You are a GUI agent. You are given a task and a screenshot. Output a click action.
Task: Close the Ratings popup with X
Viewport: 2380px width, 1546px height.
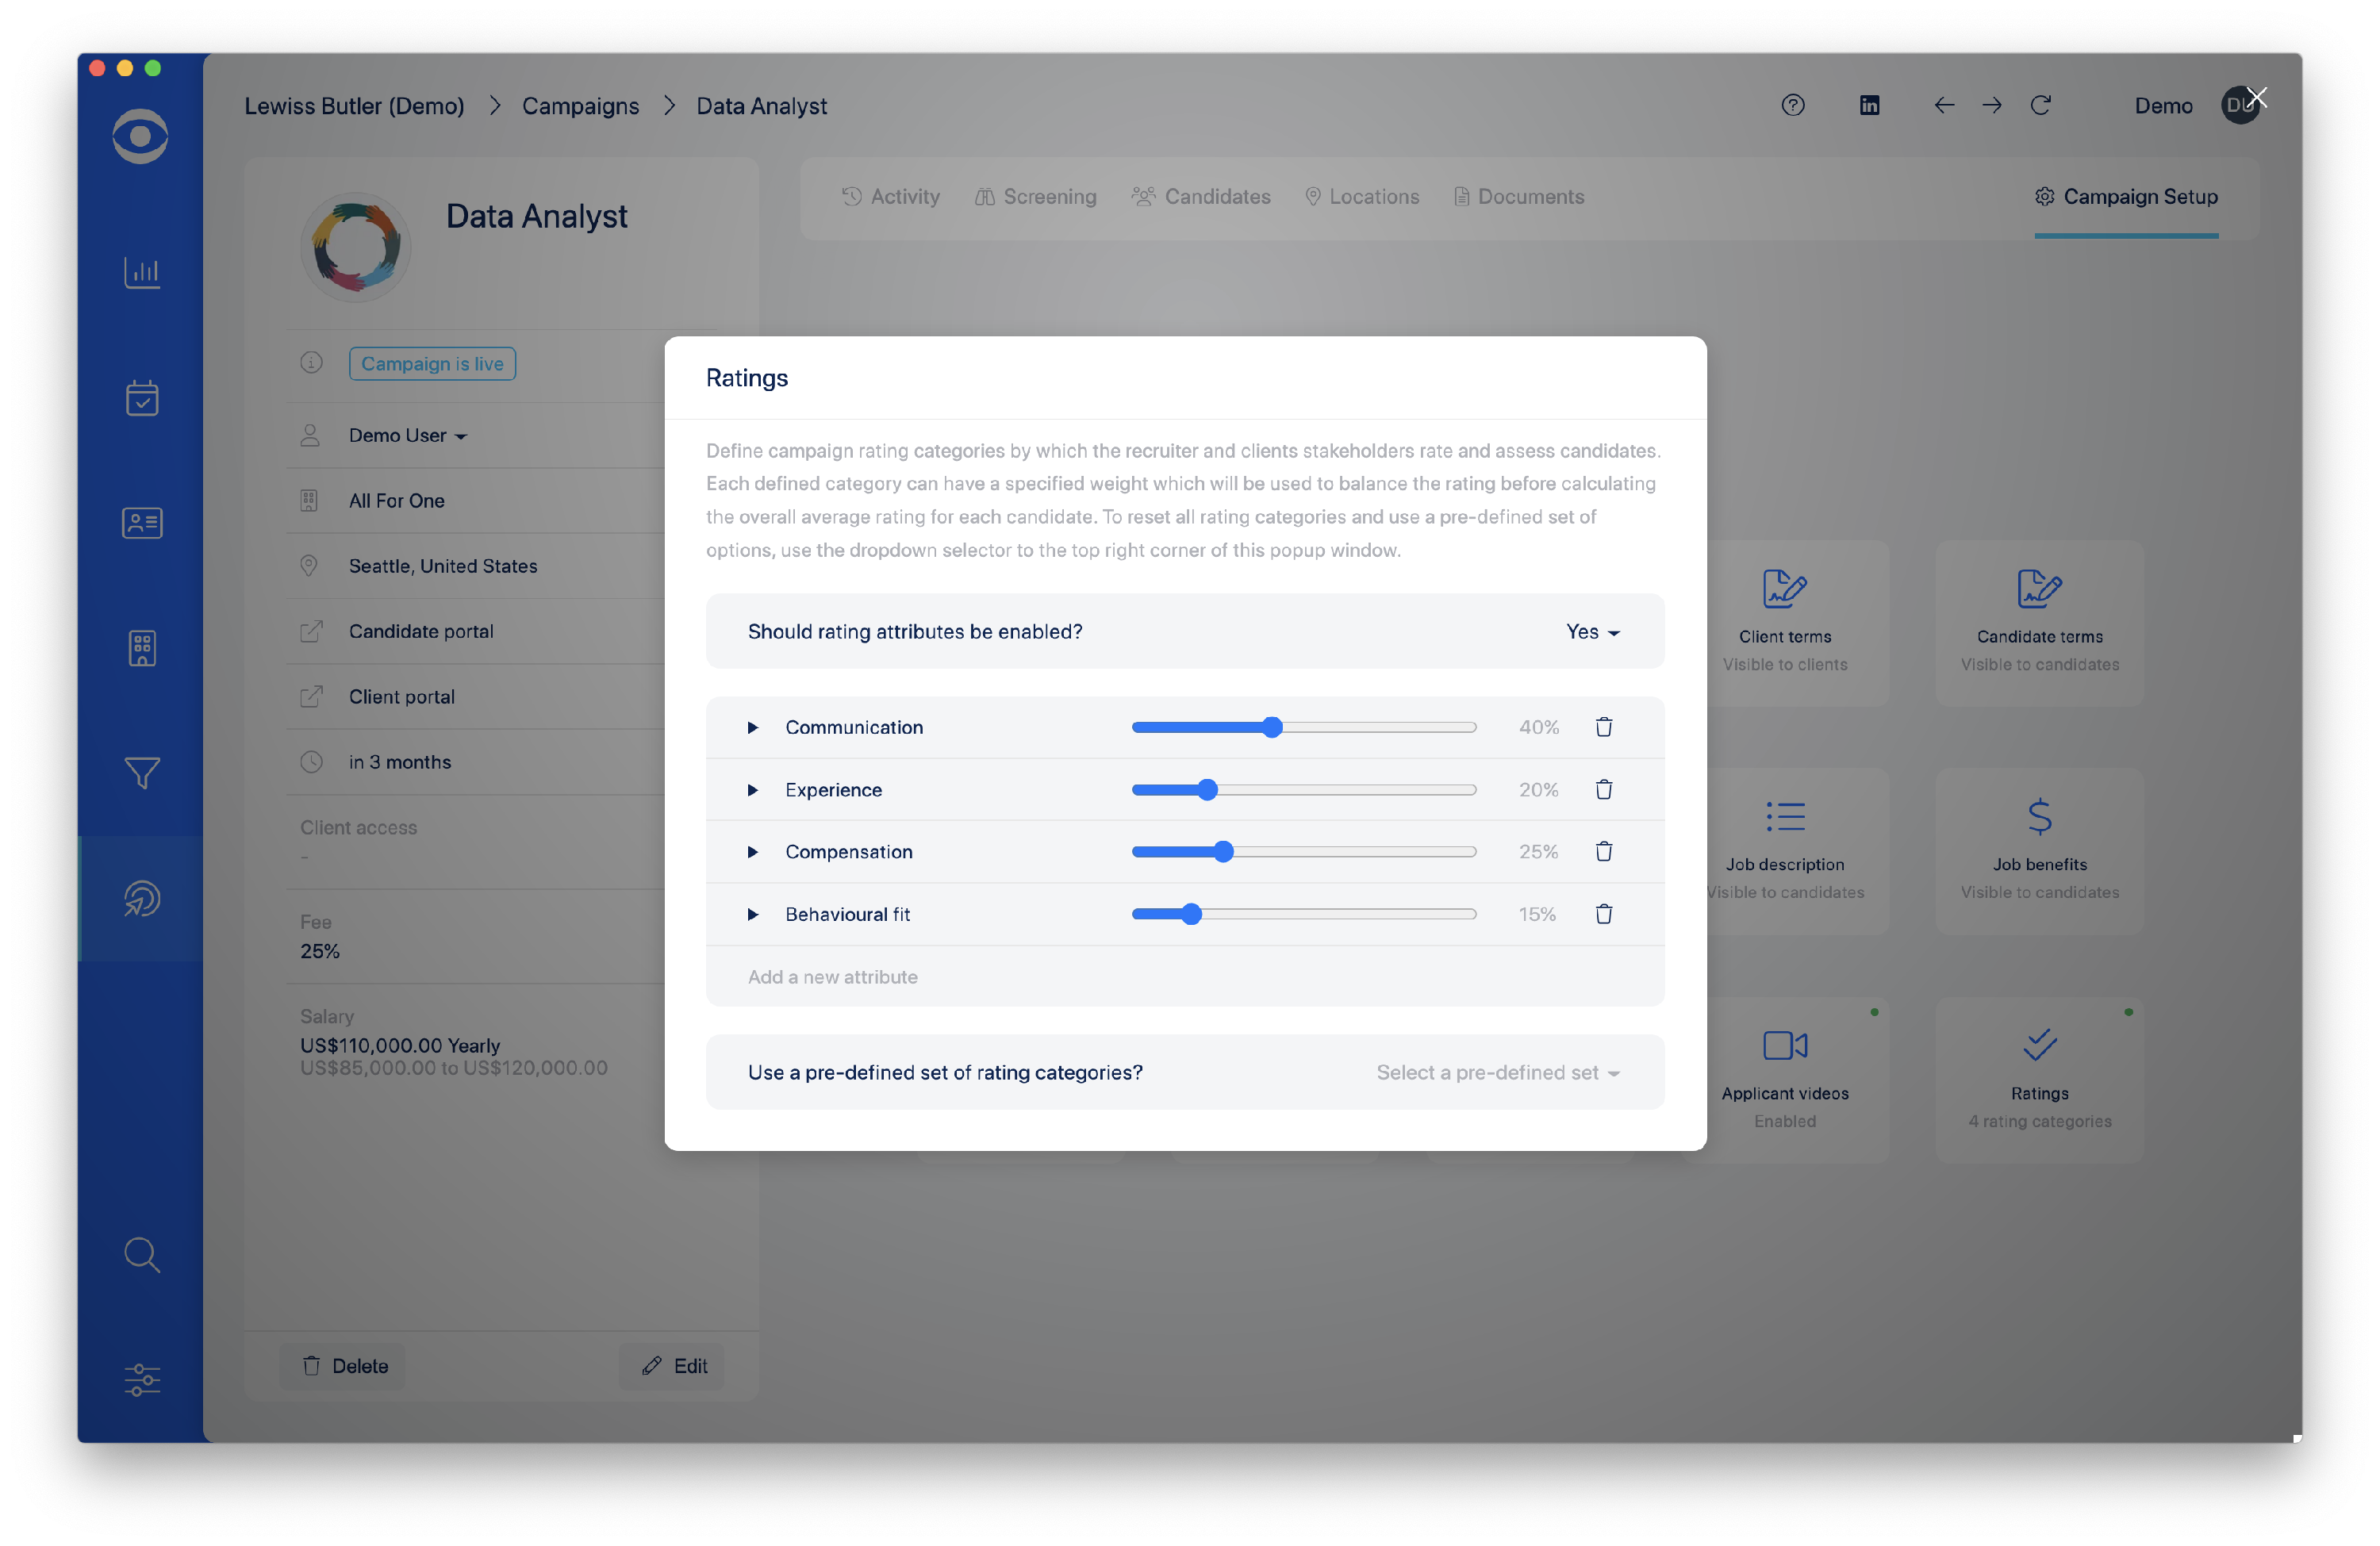pos(2255,97)
